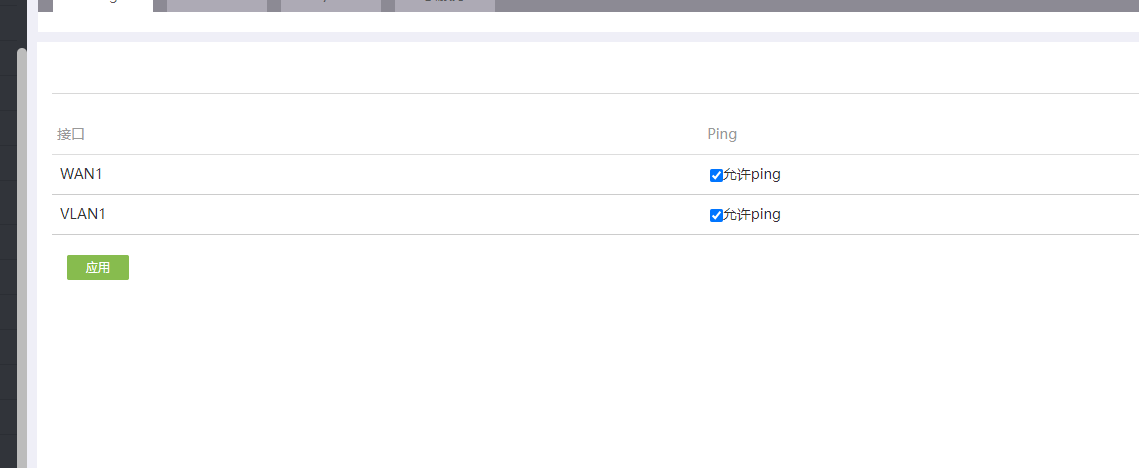
Task: Toggle the VLAN1 allow ping checkbox
Action: pyautogui.click(x=716, y=215)
